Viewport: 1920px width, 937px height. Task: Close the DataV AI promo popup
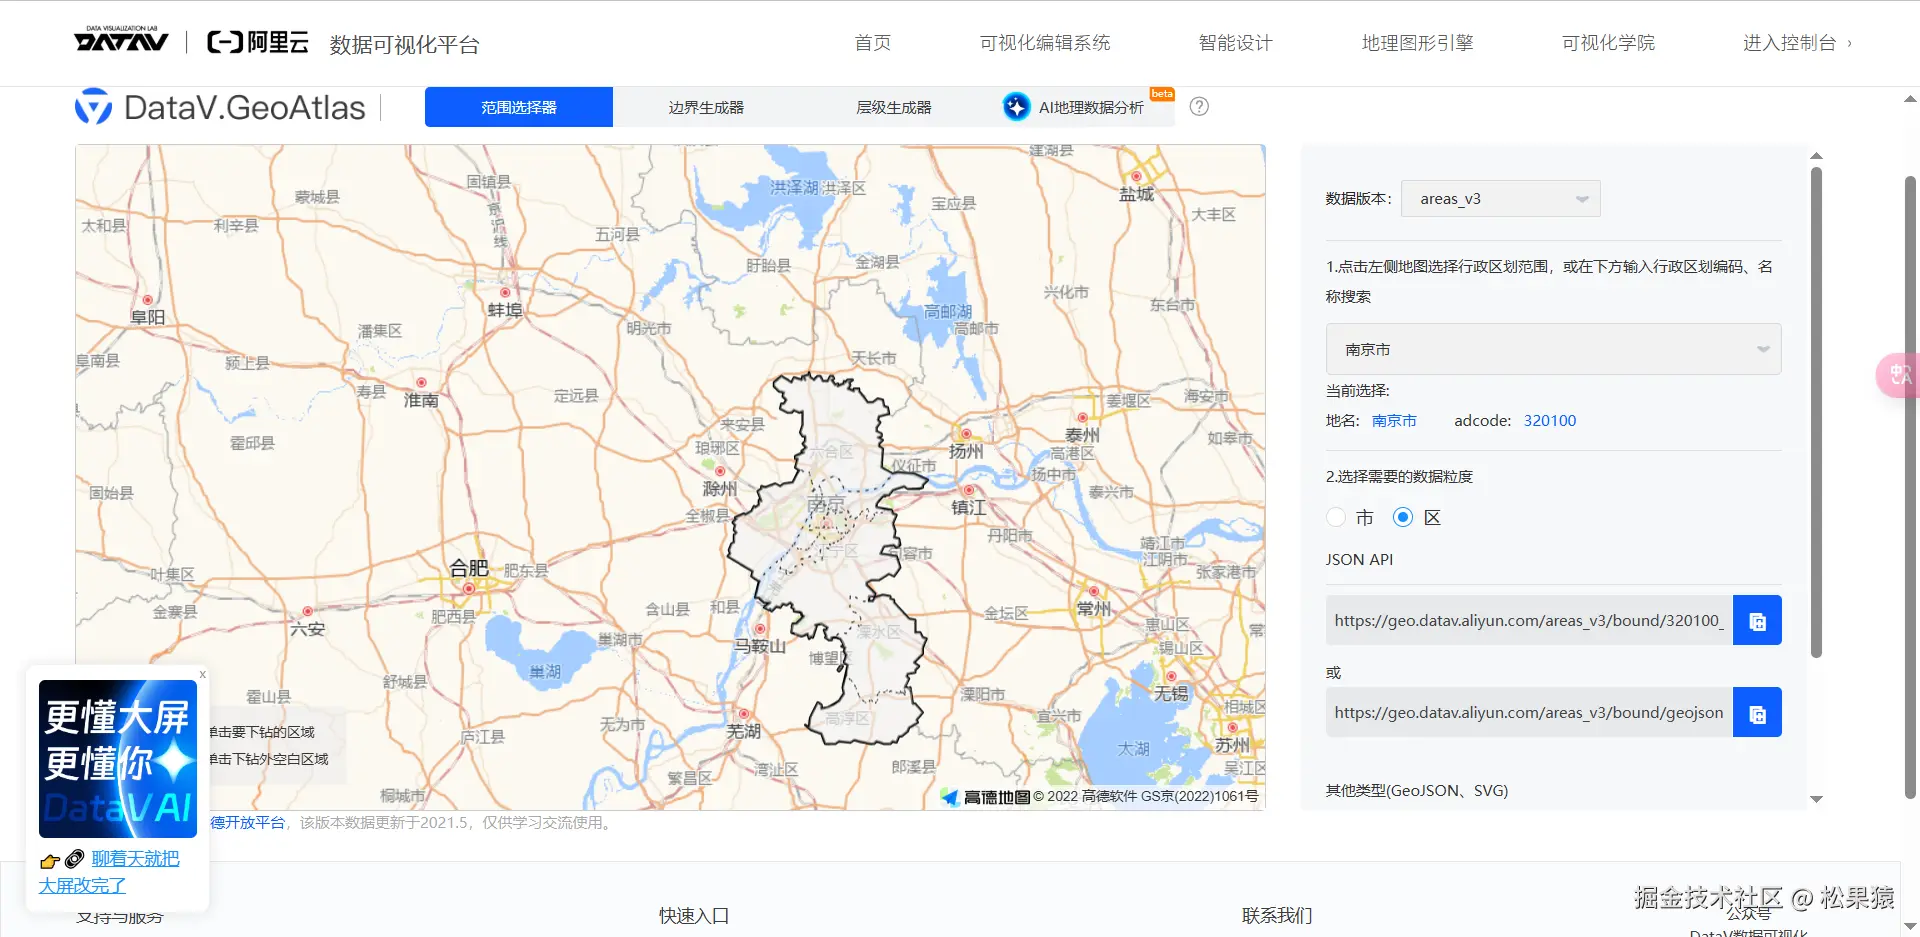click(x=202, y=674)
